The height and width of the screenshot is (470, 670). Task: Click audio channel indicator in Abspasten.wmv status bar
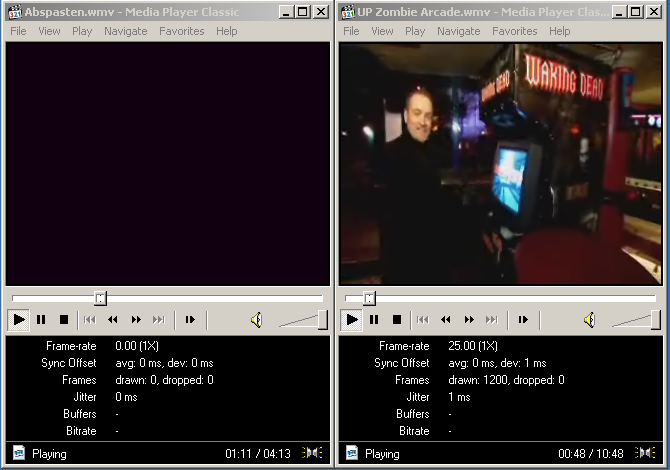pyautogui.click(x=312, y=452)
